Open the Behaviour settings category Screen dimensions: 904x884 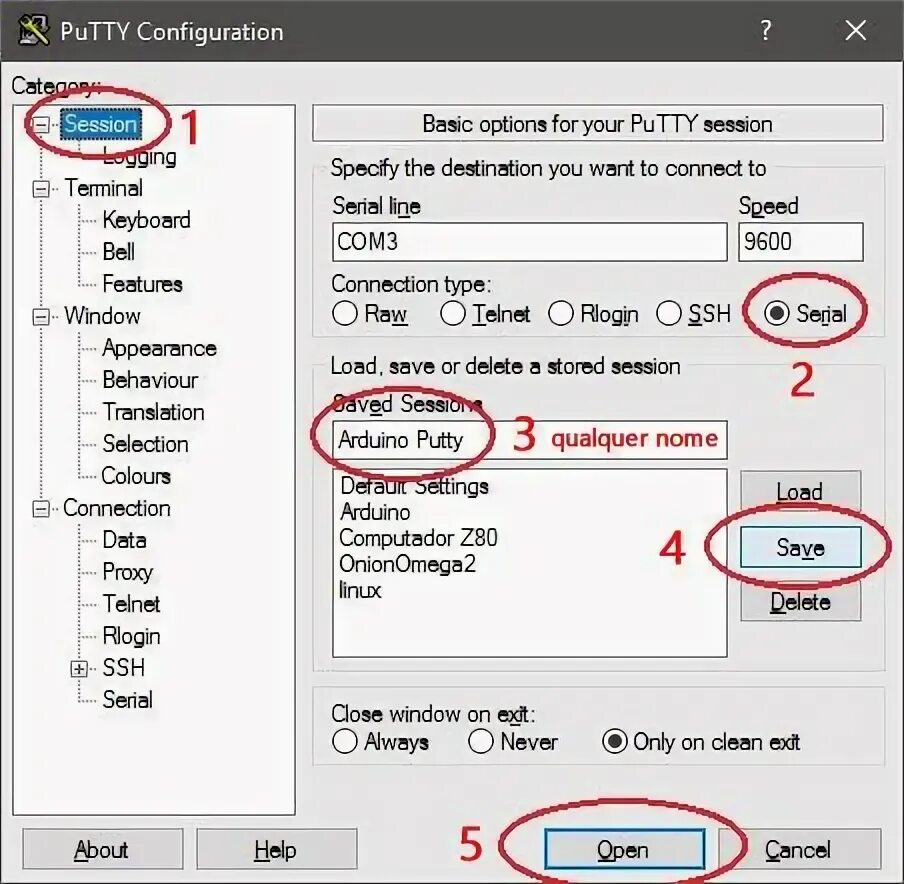150,380
